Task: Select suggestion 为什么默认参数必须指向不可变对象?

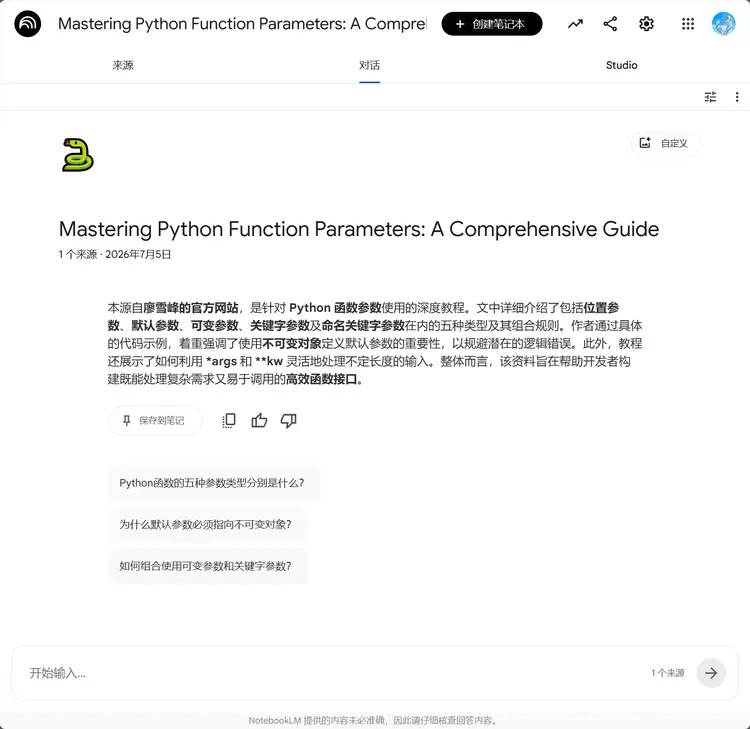Action: point(207,525)
